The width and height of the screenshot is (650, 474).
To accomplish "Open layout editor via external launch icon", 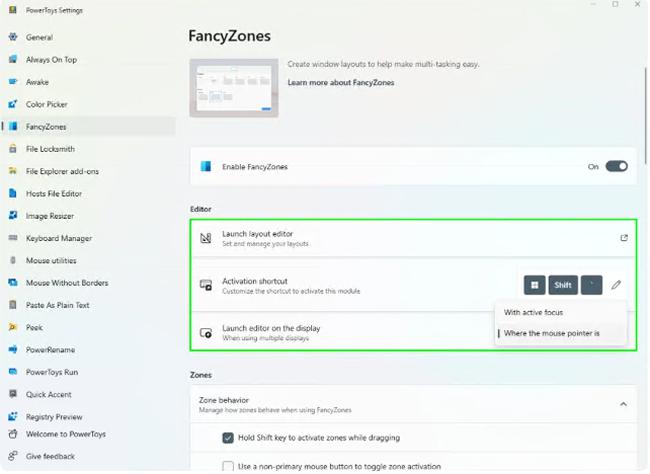I will [624, 238].
